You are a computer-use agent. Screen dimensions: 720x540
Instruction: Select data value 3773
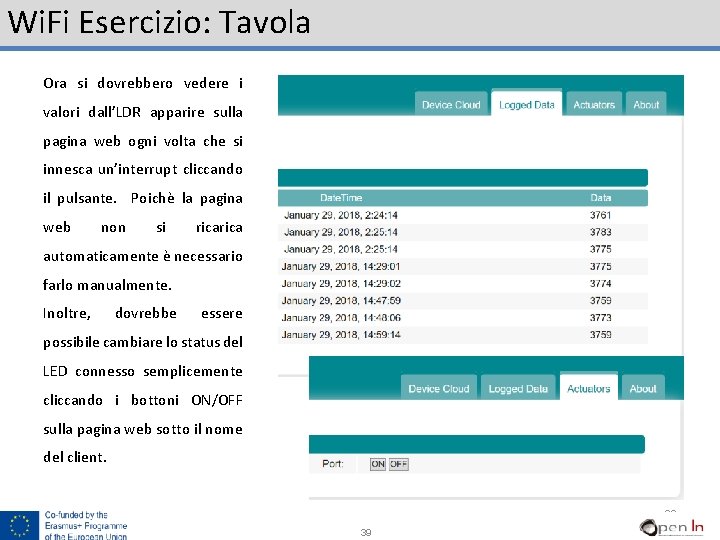601,317
